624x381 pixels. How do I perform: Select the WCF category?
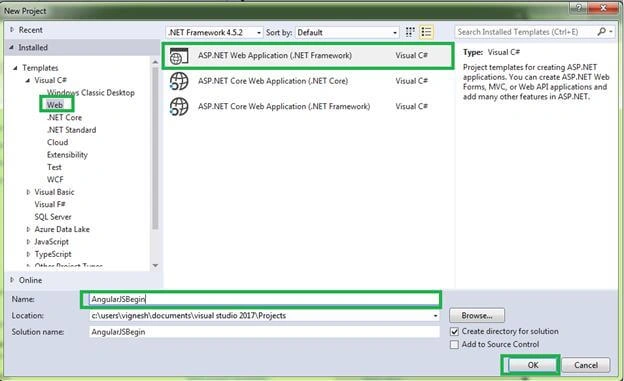(55, 180)
